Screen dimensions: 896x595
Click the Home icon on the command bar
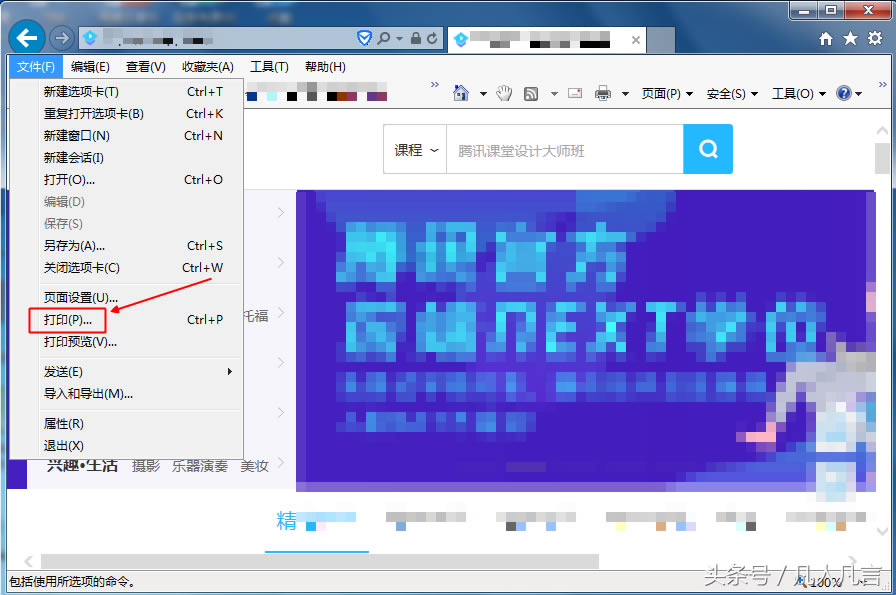[462, 93]
